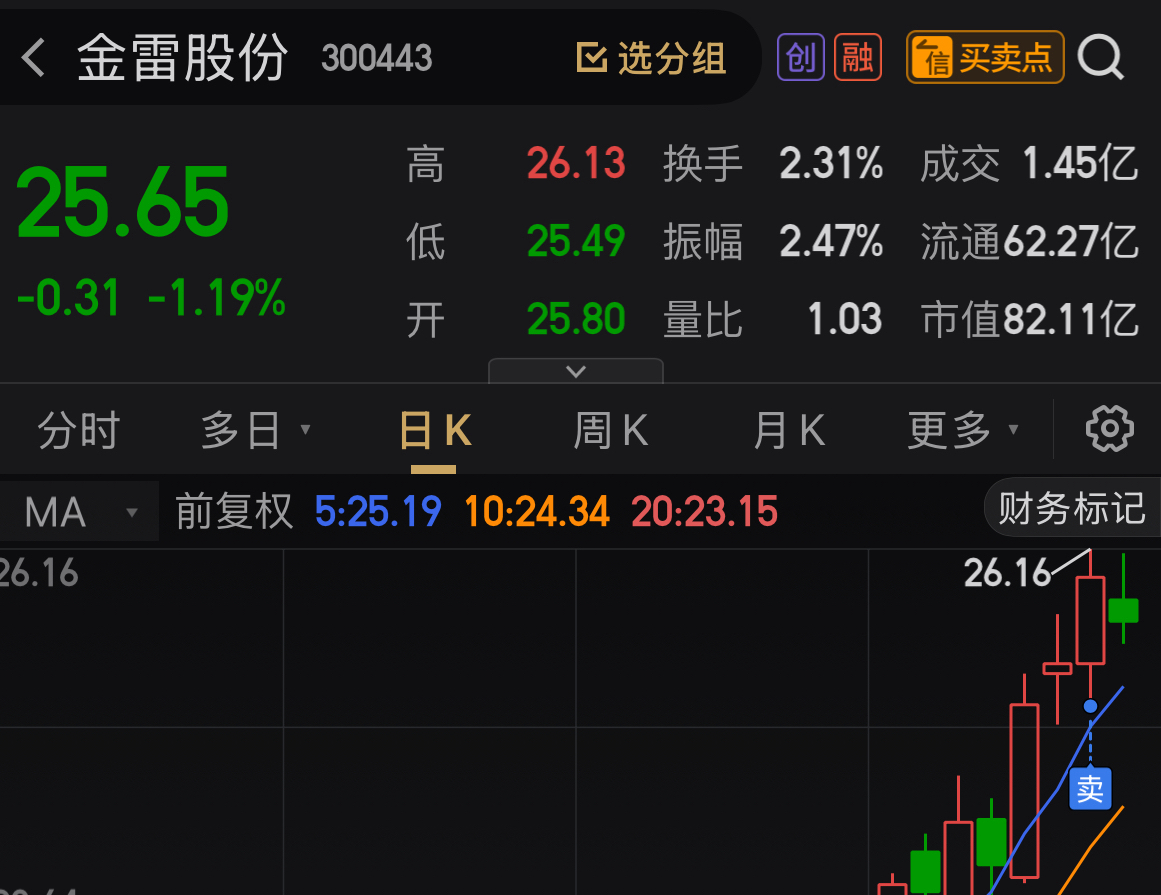Go back using the left arrow
This screenshot has width=1161, height=895.
33,58
